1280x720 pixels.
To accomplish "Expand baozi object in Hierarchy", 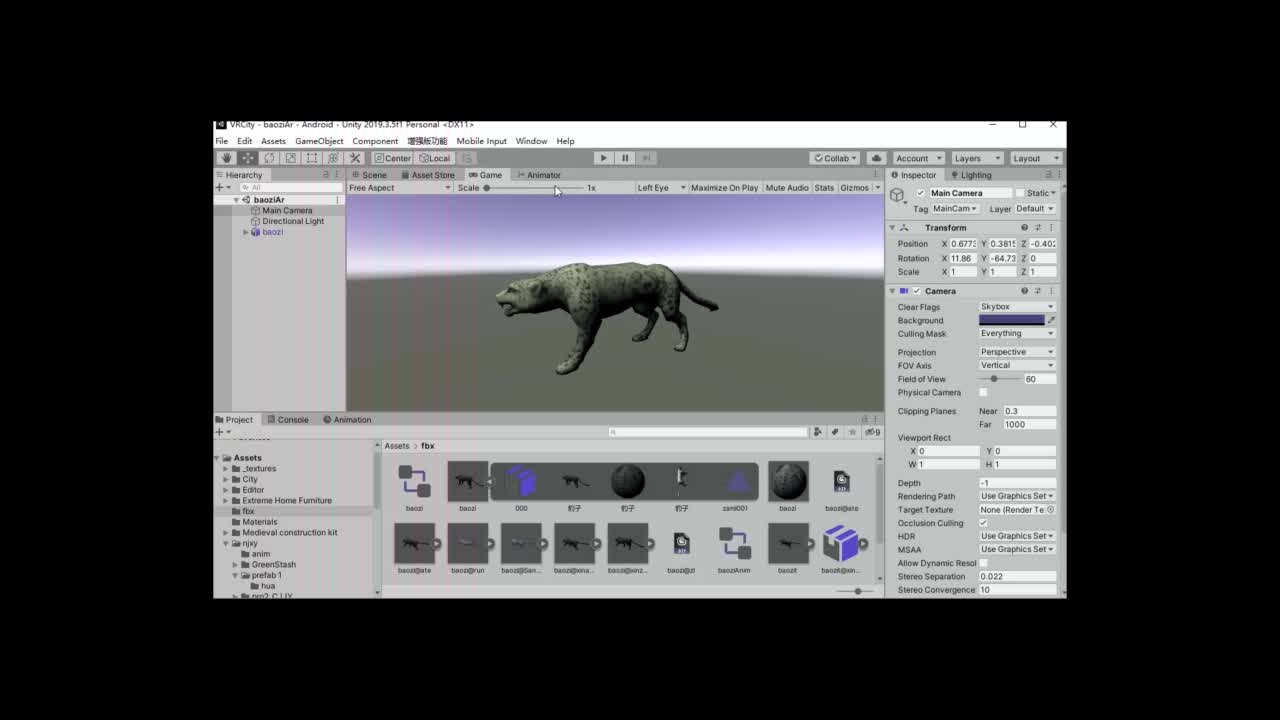I will 246,232.
